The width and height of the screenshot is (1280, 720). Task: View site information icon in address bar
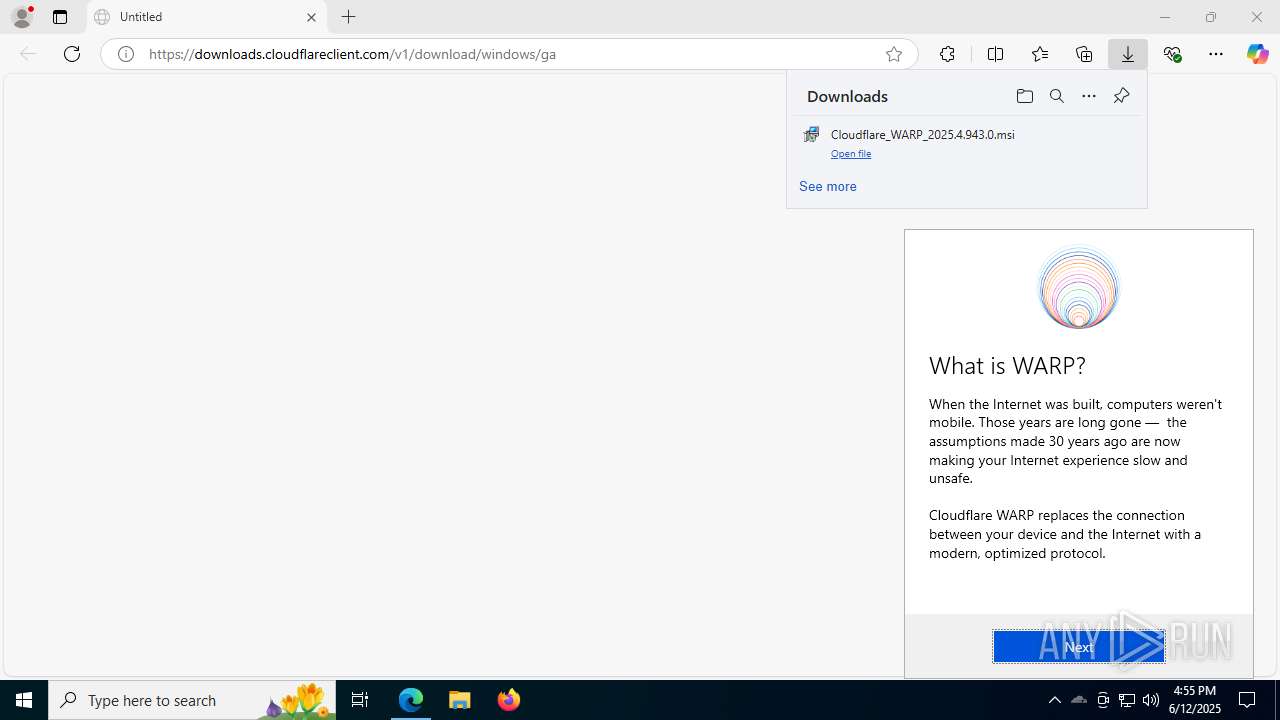pos(126,54)
